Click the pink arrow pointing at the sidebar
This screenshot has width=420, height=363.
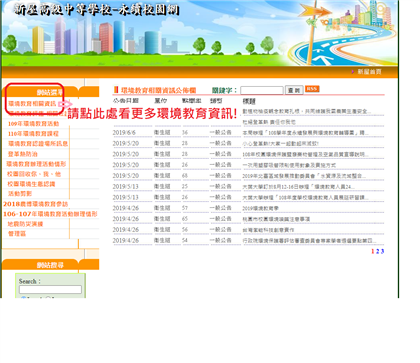(65, 104)
